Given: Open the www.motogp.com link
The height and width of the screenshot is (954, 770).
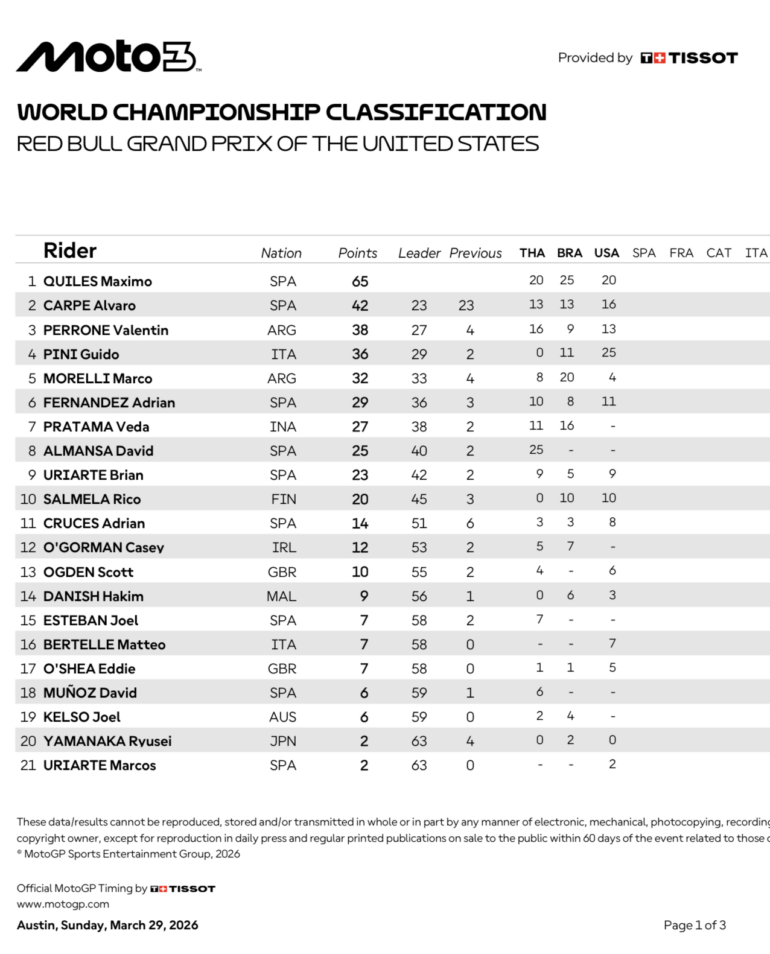Looking at the screenshot, I should [x=63, y=904].
